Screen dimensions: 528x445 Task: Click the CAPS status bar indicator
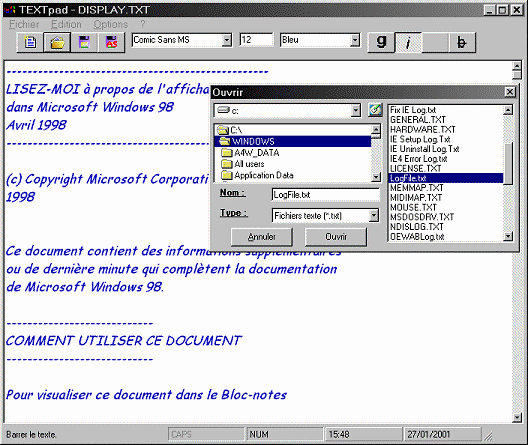tap(206, 435)
